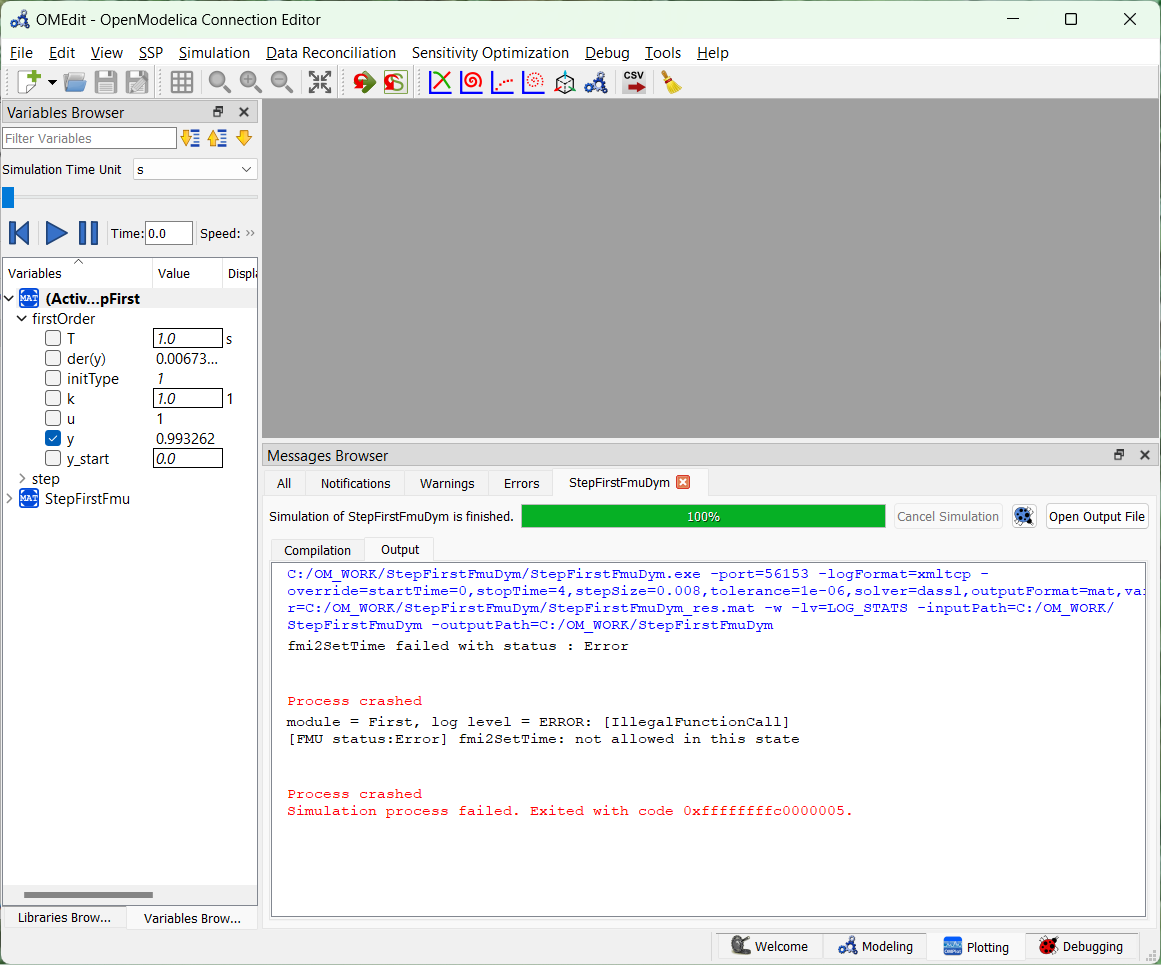The height and width of the screenshot is (965, 1161).
Task: Open the 3D animation window icon
Action: pyautogui.click(x=564, y=82)
